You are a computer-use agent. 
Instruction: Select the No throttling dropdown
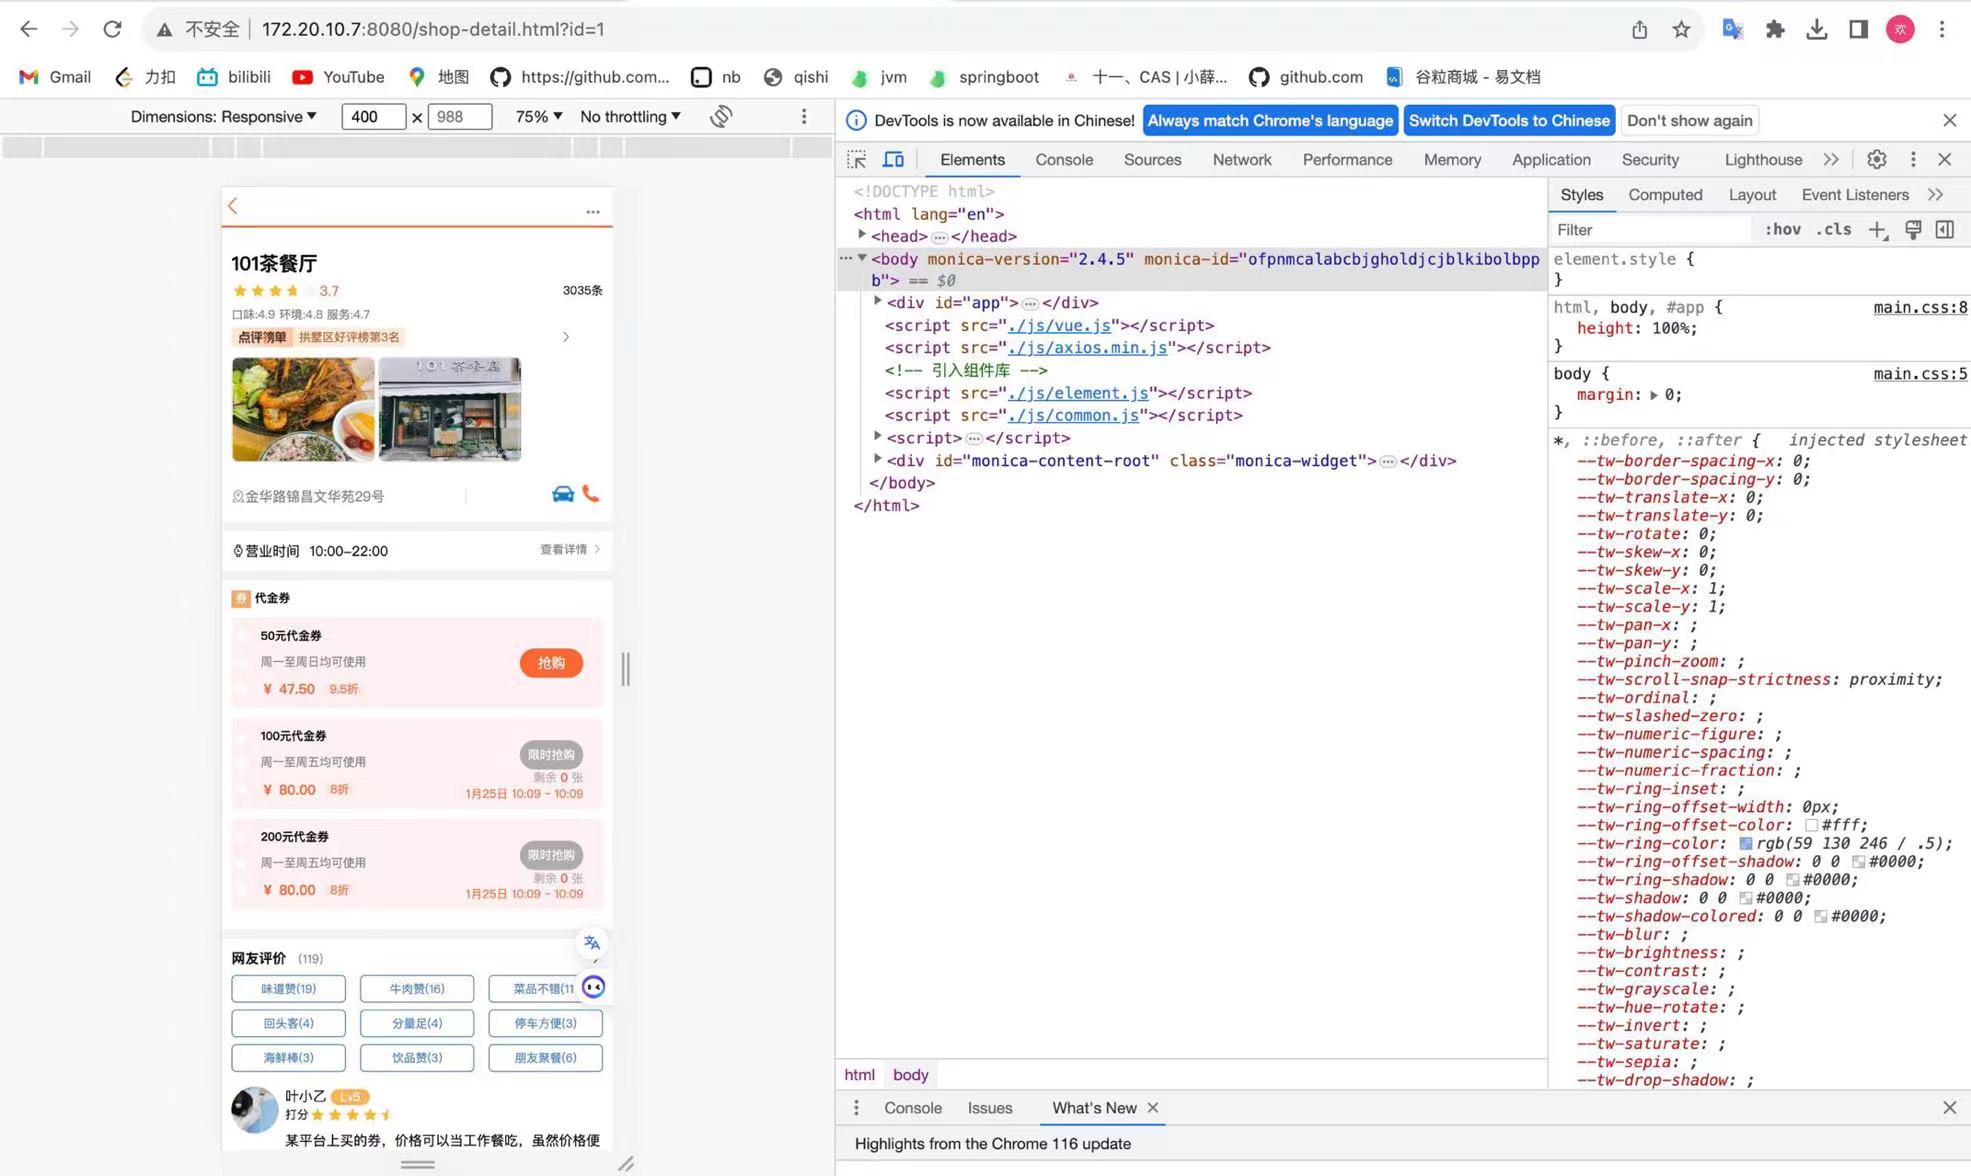631,116
